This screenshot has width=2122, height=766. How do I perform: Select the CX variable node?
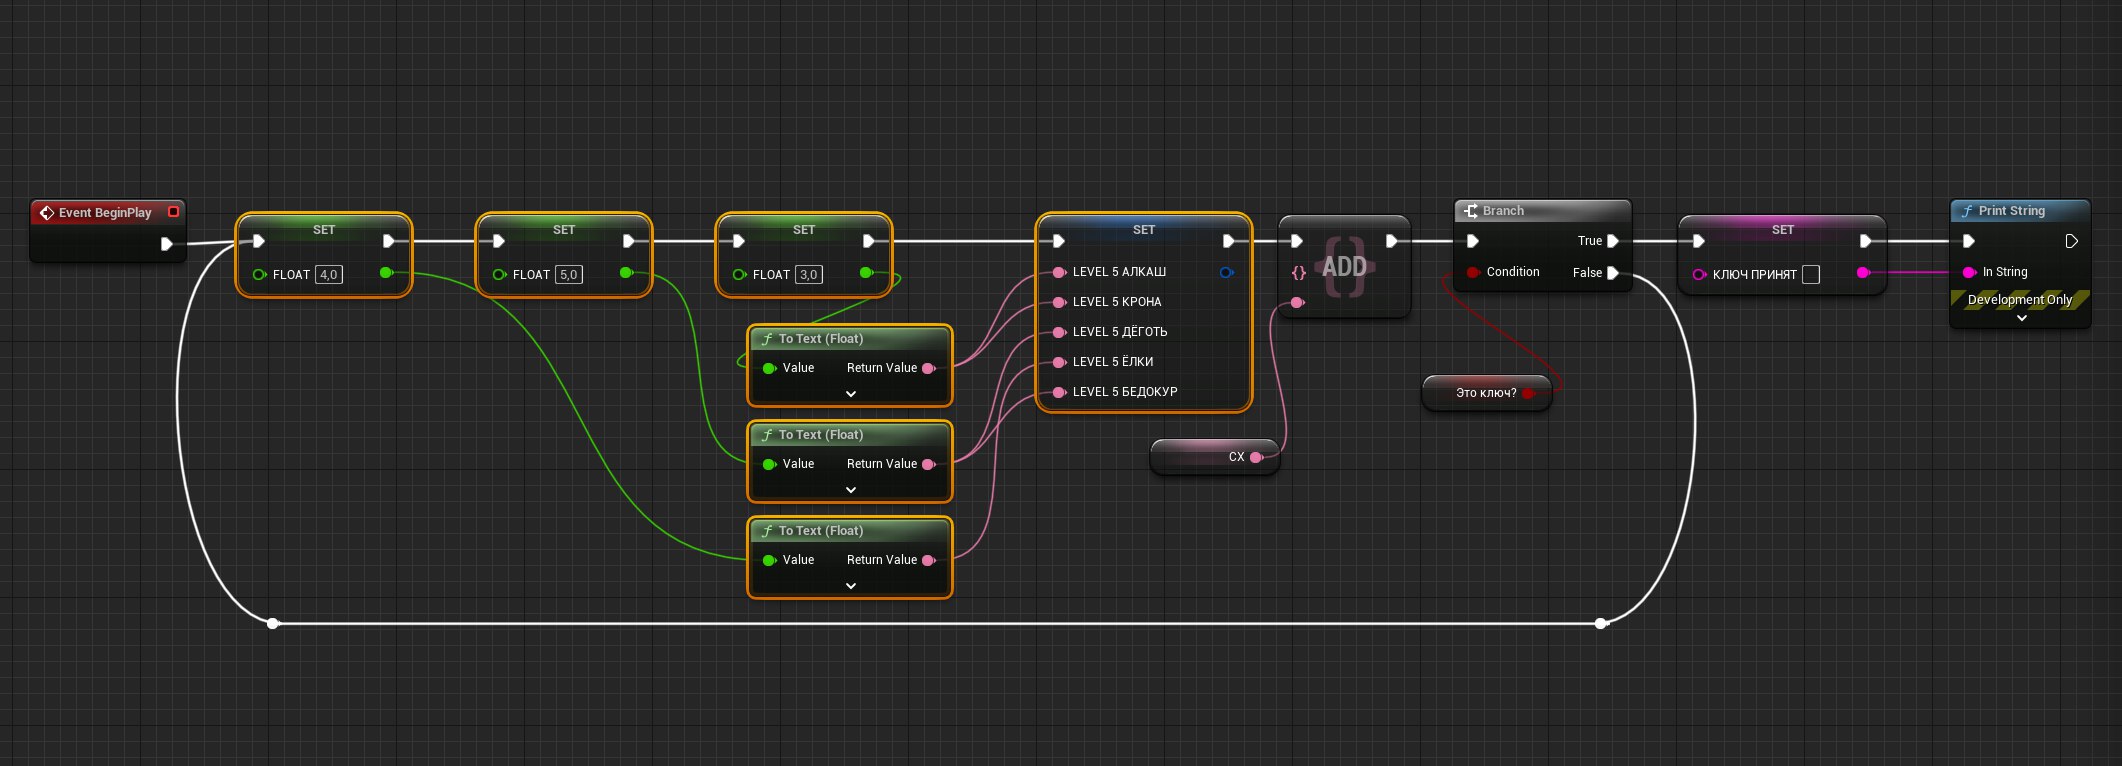click(x=1215, y=457)
